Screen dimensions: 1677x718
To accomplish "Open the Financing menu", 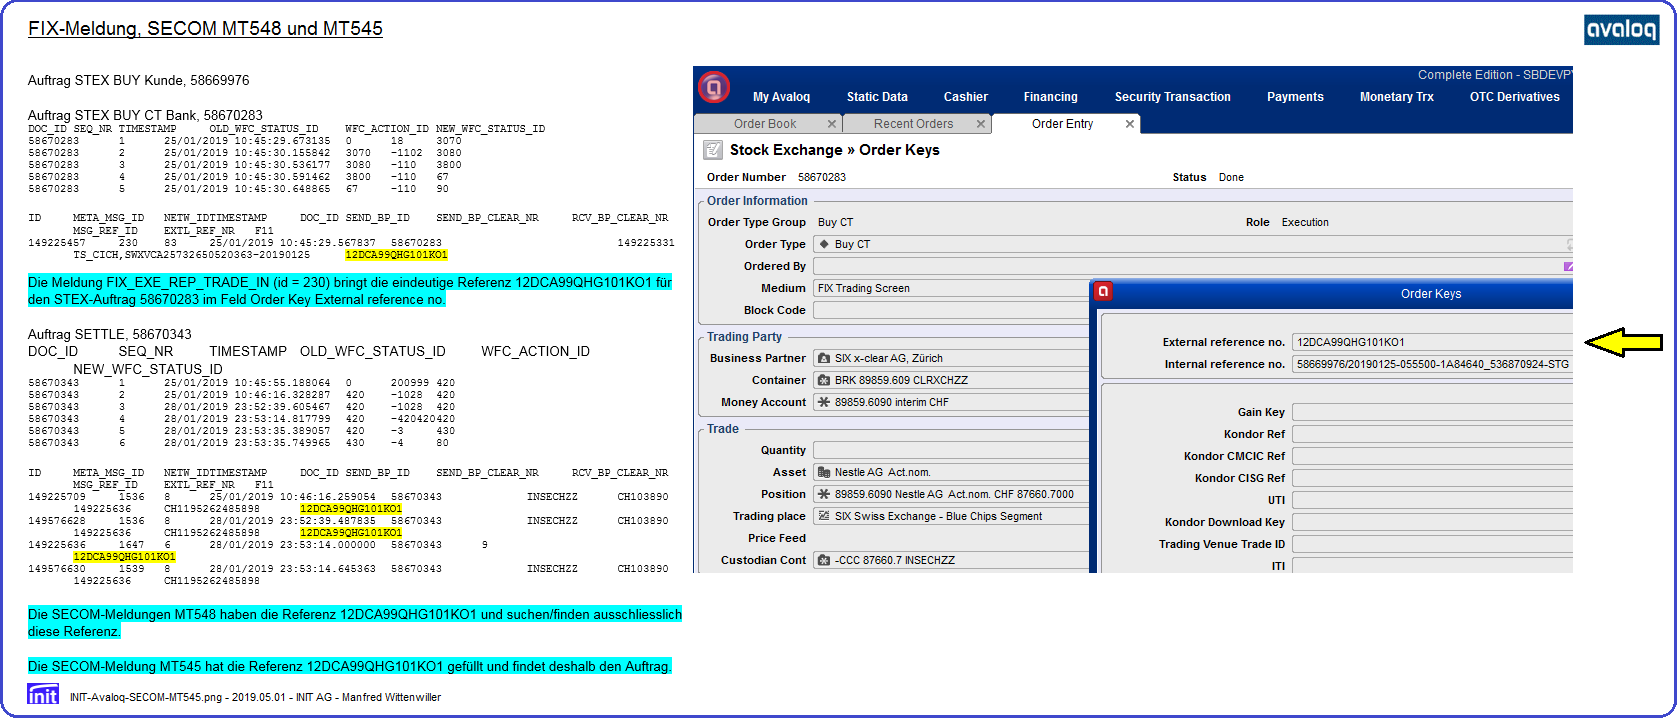I will coord(1050,97).
